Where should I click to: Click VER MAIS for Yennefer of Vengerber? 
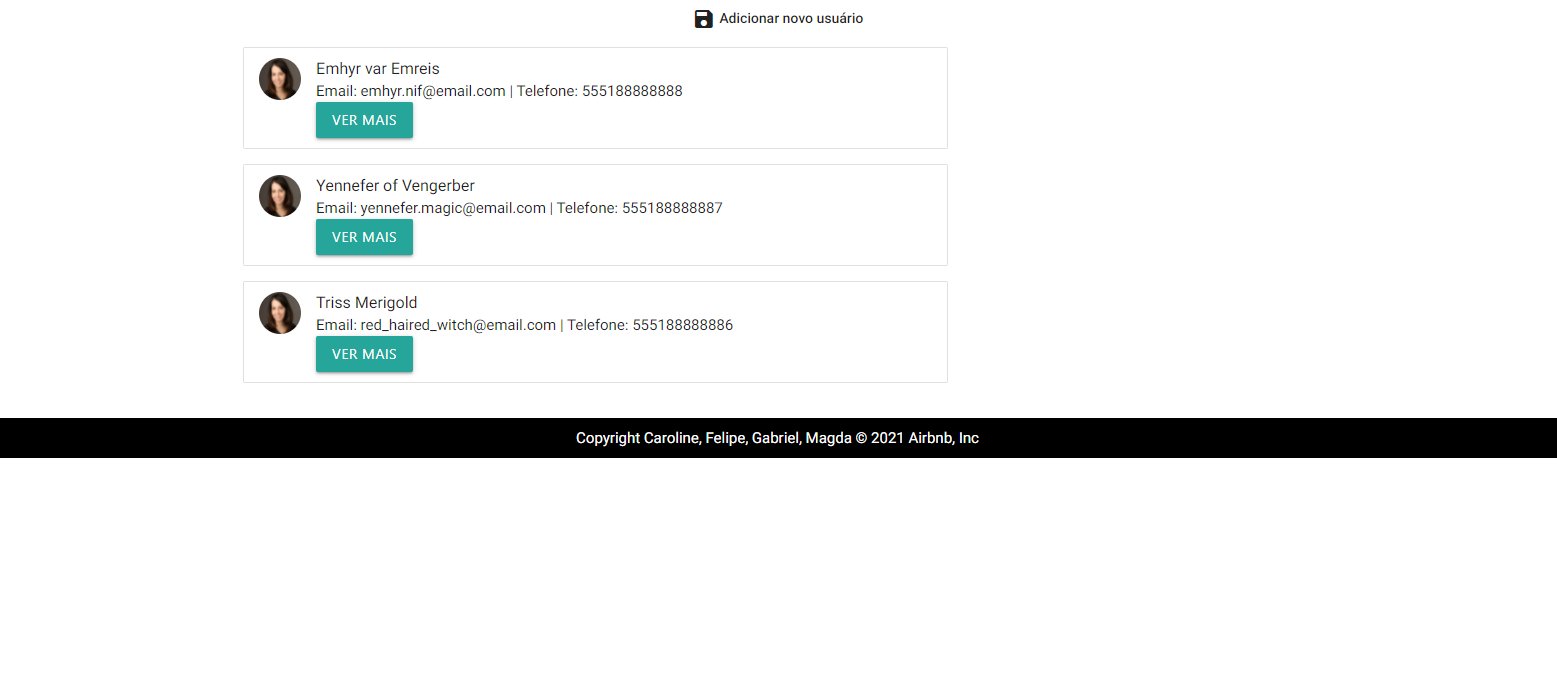(x=364, y=237)
